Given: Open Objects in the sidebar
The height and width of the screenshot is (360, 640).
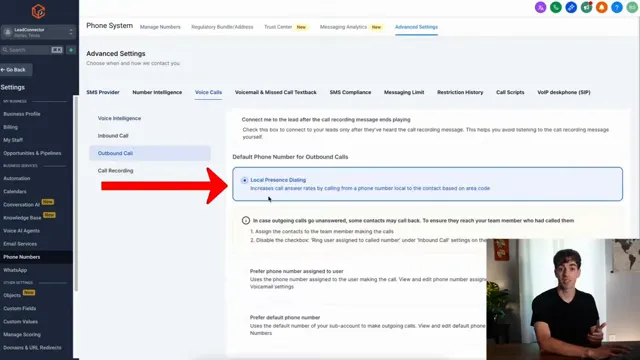Looking at the screenshot, I should [x=12, y=295].
